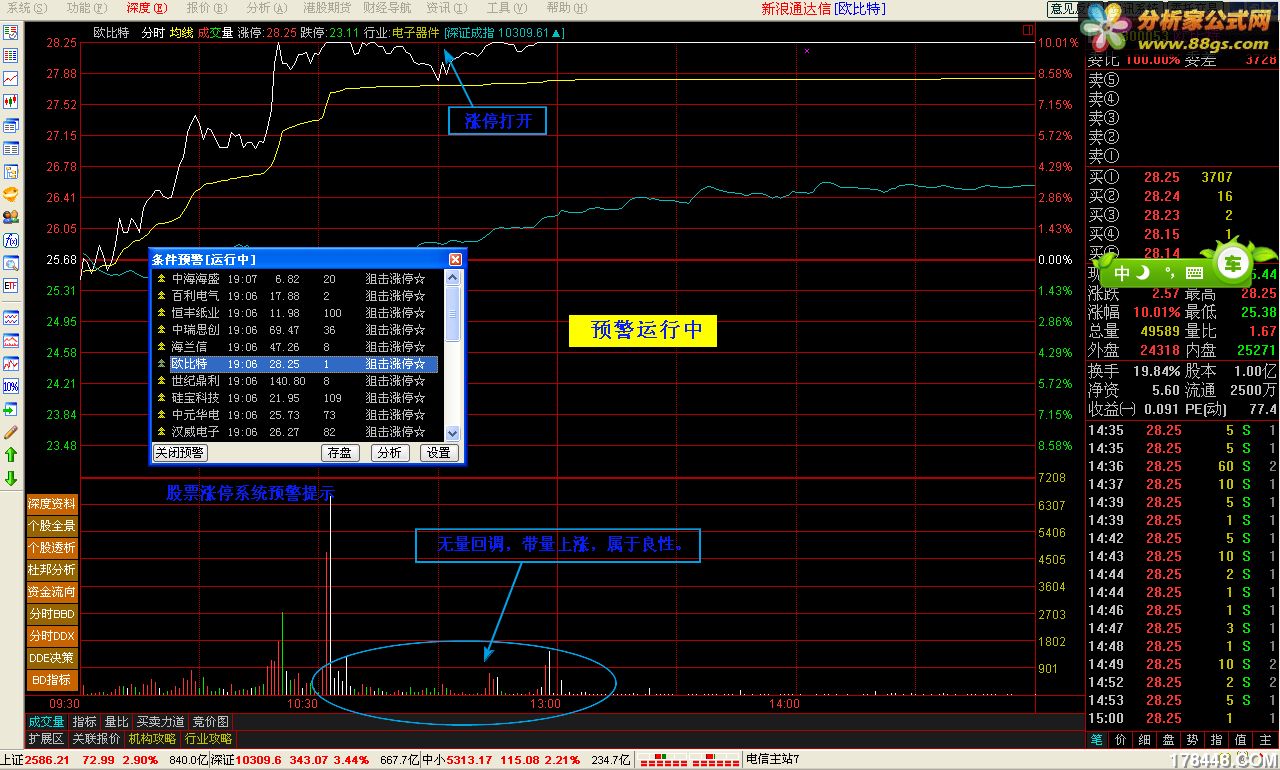Viewport: 1280px width, 770px height.
Task: Open the 深度(E) menu
Action: tap(145, 8)
